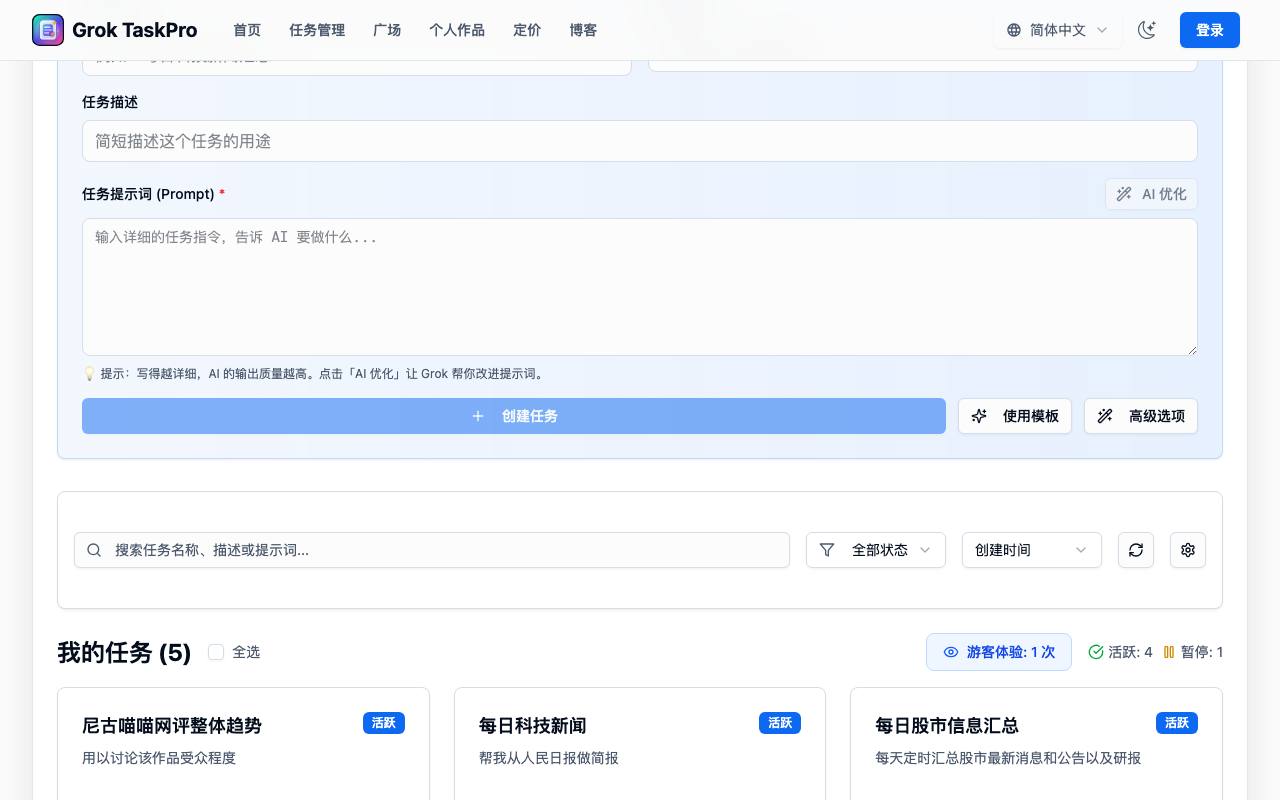Click the 高级选项 button
The width and height of the screenshot is (1280, 800).
(1141, 416)
